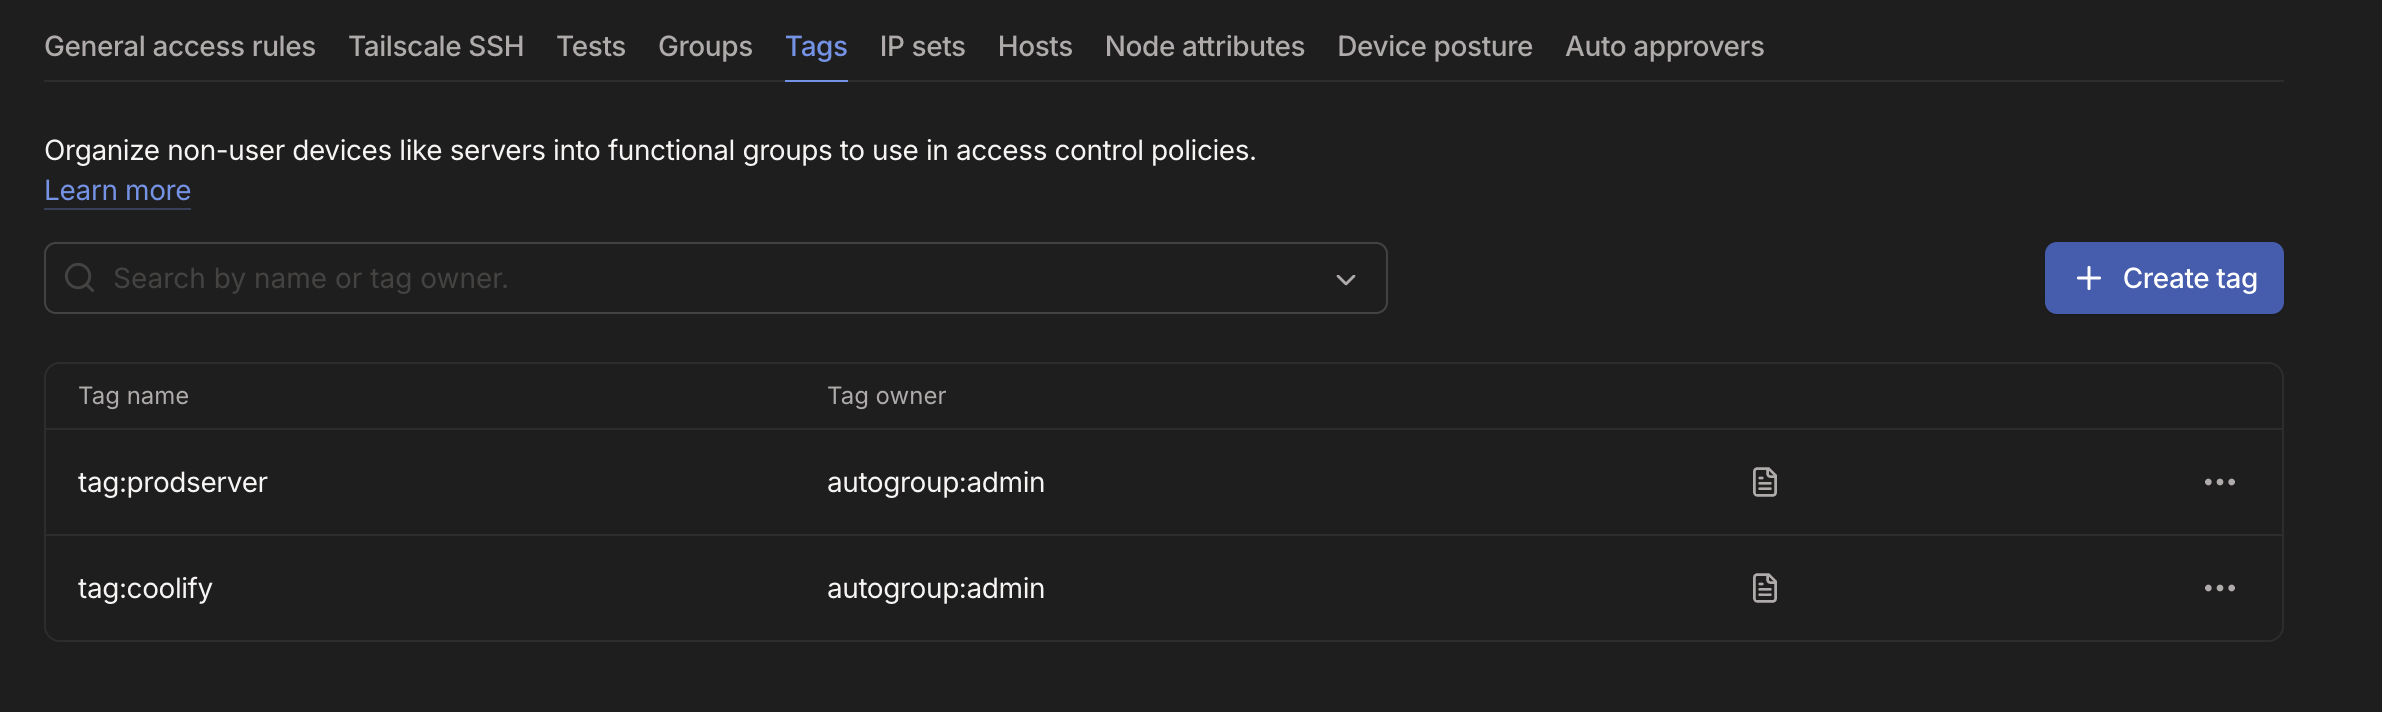The width and height of the screenshot is (2382, 712).
Task: Open the three-dot menu for tag:coolify
Action: click(x=2219, y=588)
